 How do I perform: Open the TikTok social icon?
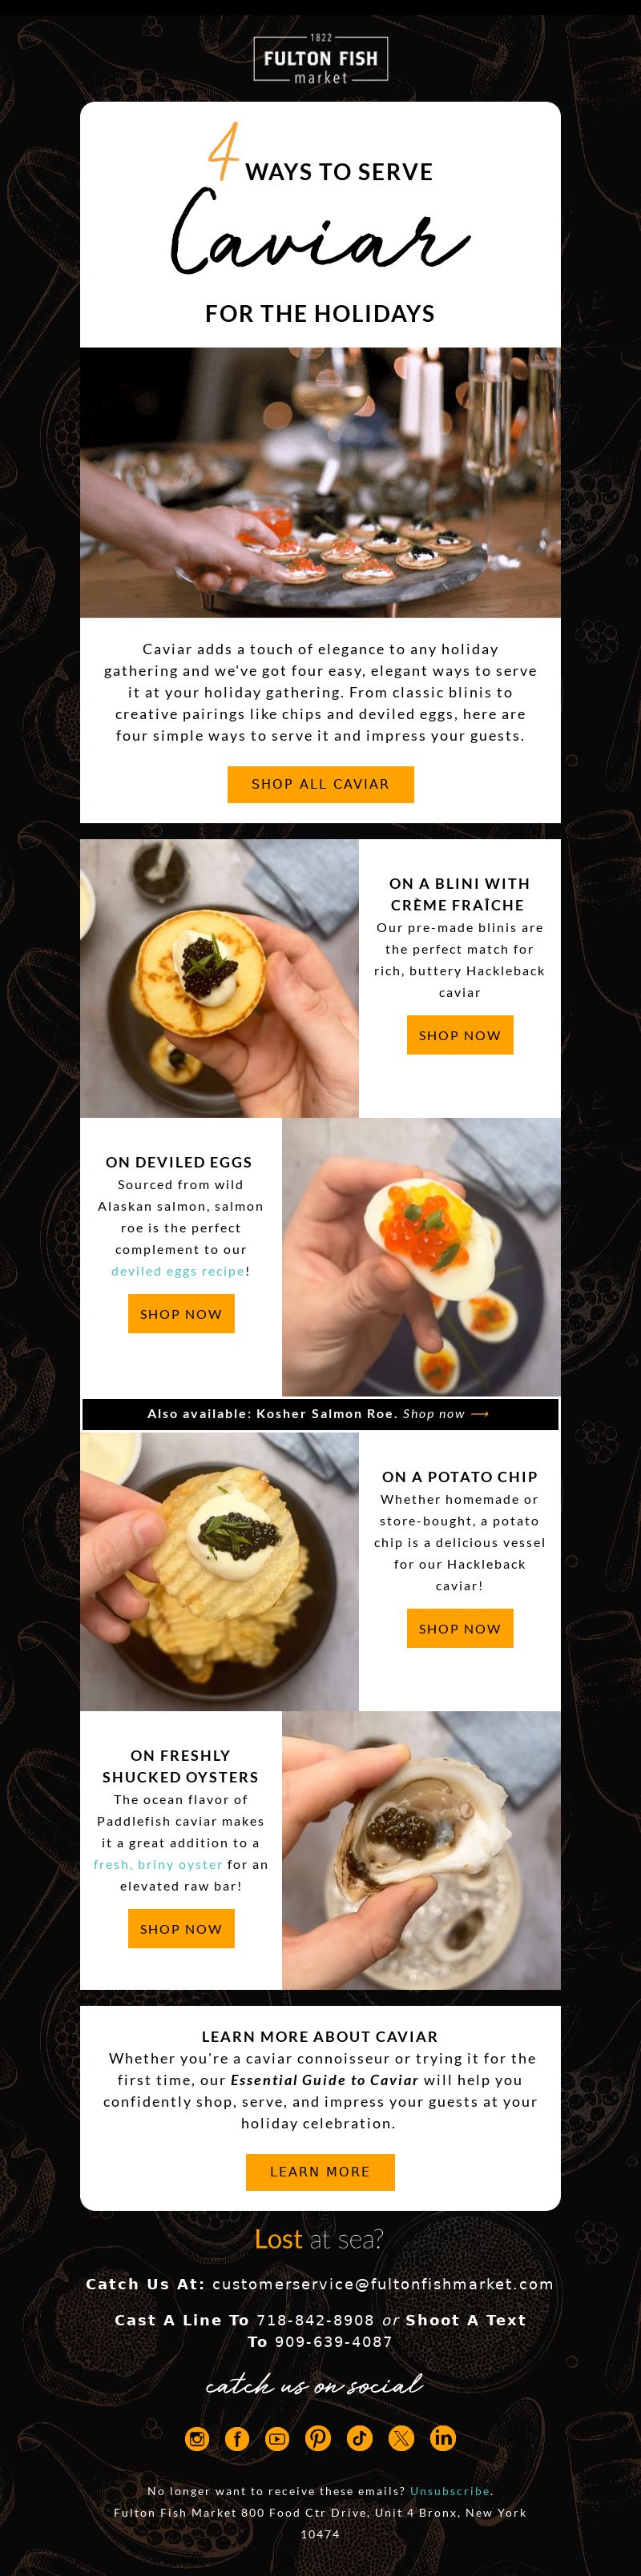tap(360, 2438)
